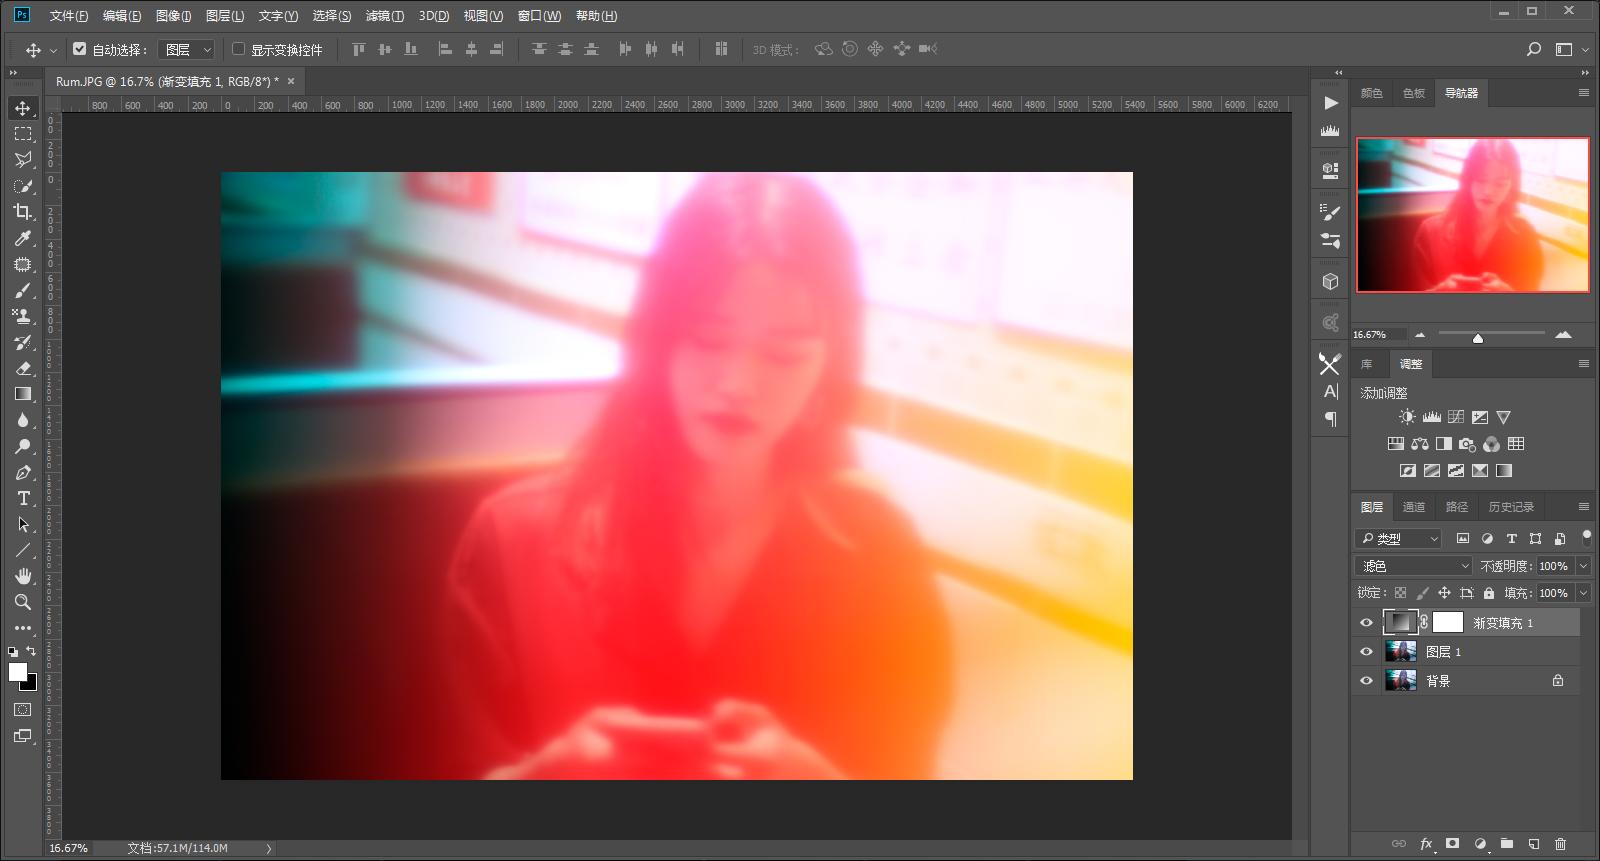The width and height of the screenshot is (1600, 861).
Task: Select the Zoom tool
Action: pos(23,602)
